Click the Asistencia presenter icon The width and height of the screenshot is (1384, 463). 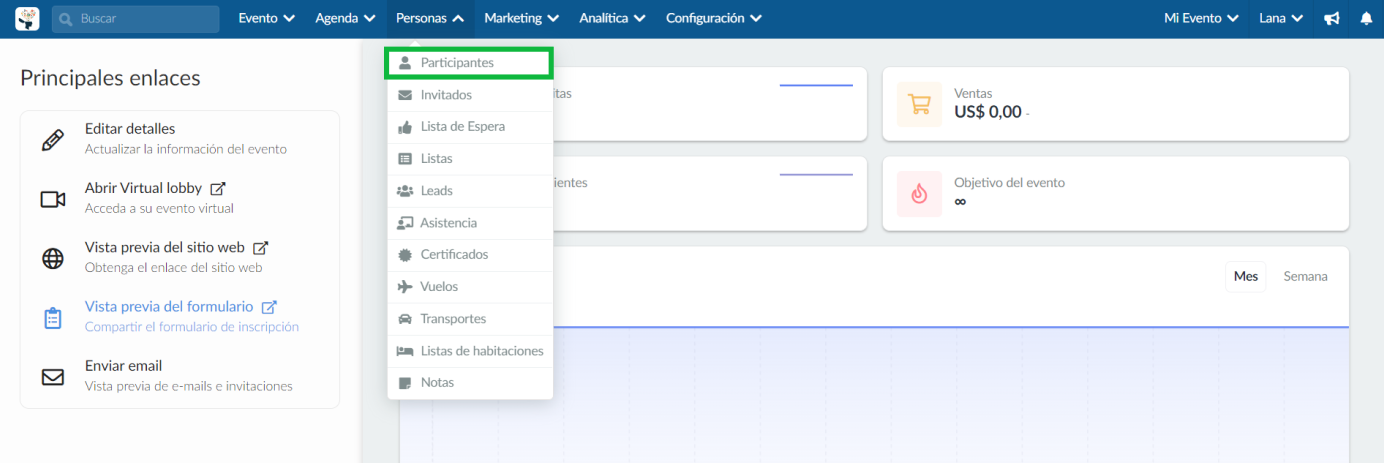tap(405, 223)
